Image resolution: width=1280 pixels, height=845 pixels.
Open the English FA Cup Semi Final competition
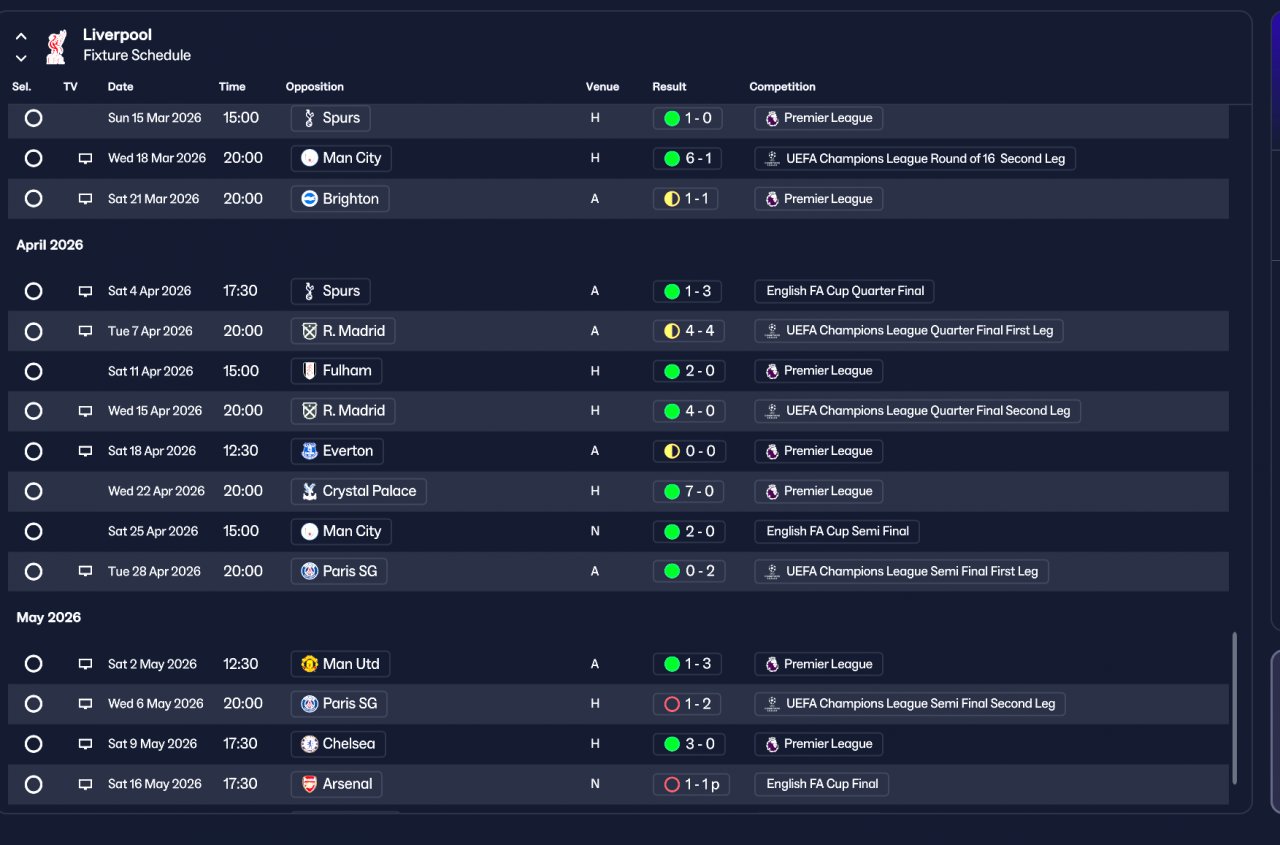(837, 531)
